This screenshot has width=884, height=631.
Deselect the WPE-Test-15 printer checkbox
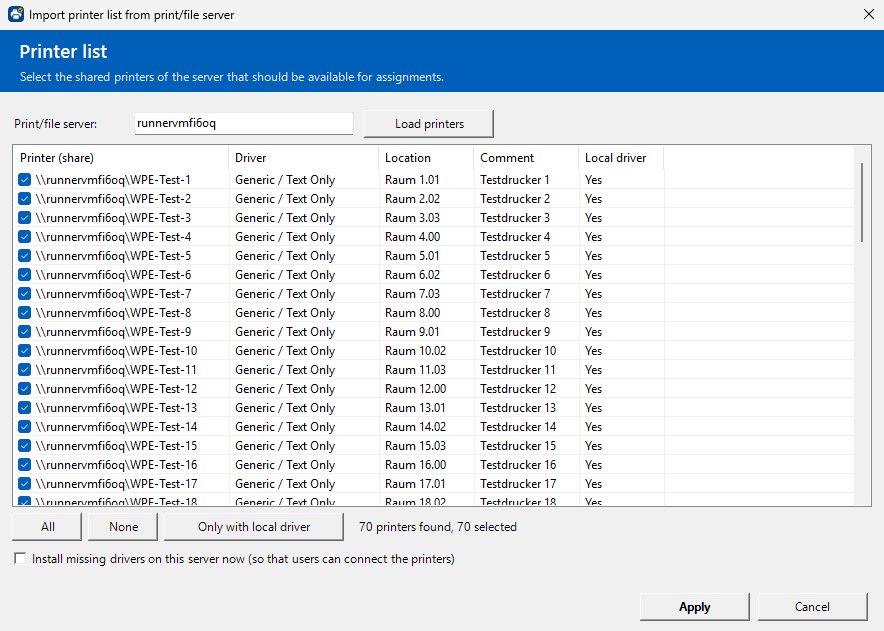[24, 446]
